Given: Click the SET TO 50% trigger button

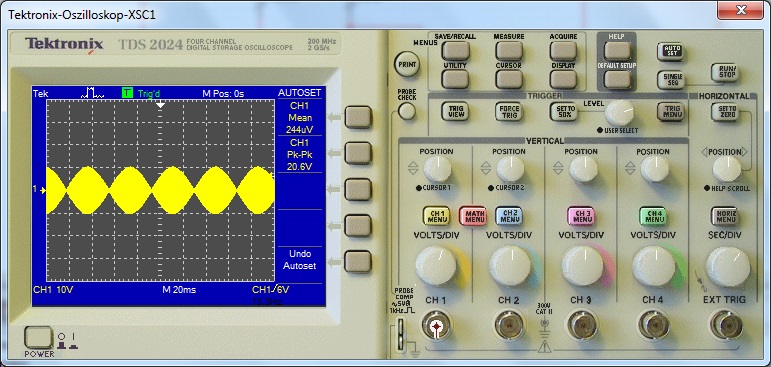Looking at the screenshot, I should [563, 112].
